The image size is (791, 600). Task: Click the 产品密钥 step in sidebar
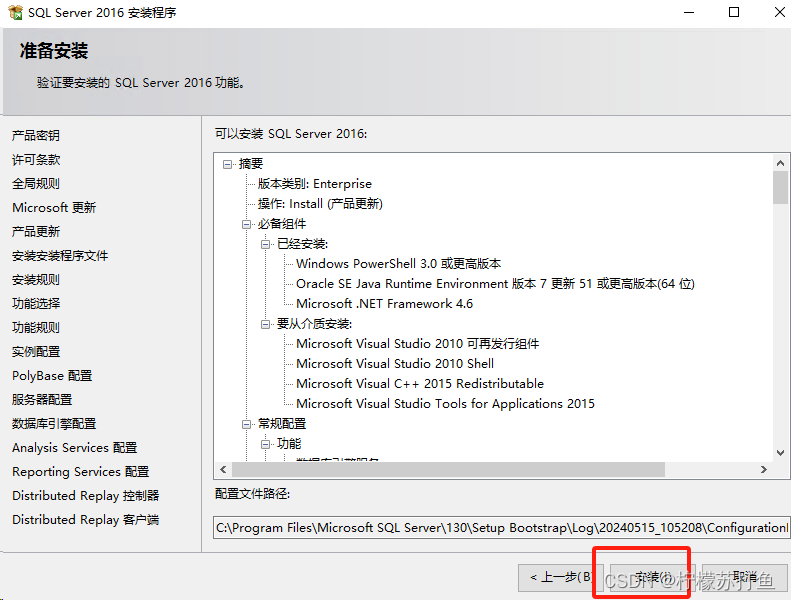tap(36, 136)
